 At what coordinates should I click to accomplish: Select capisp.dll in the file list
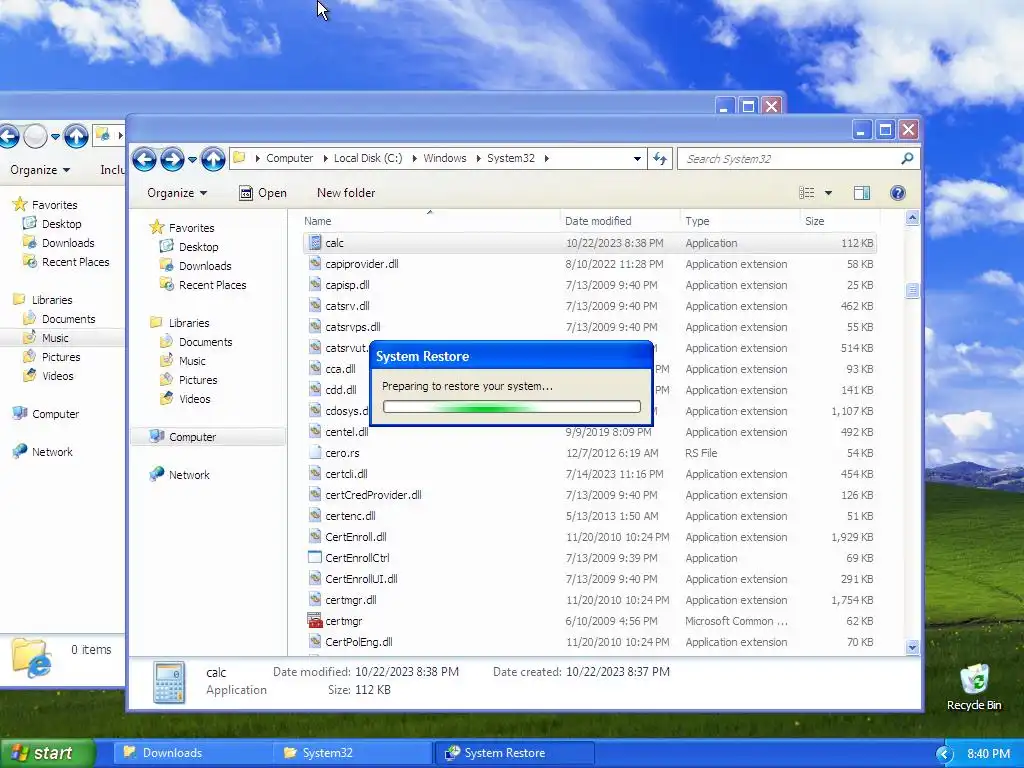pyautogui.click(x=347, y=285)
